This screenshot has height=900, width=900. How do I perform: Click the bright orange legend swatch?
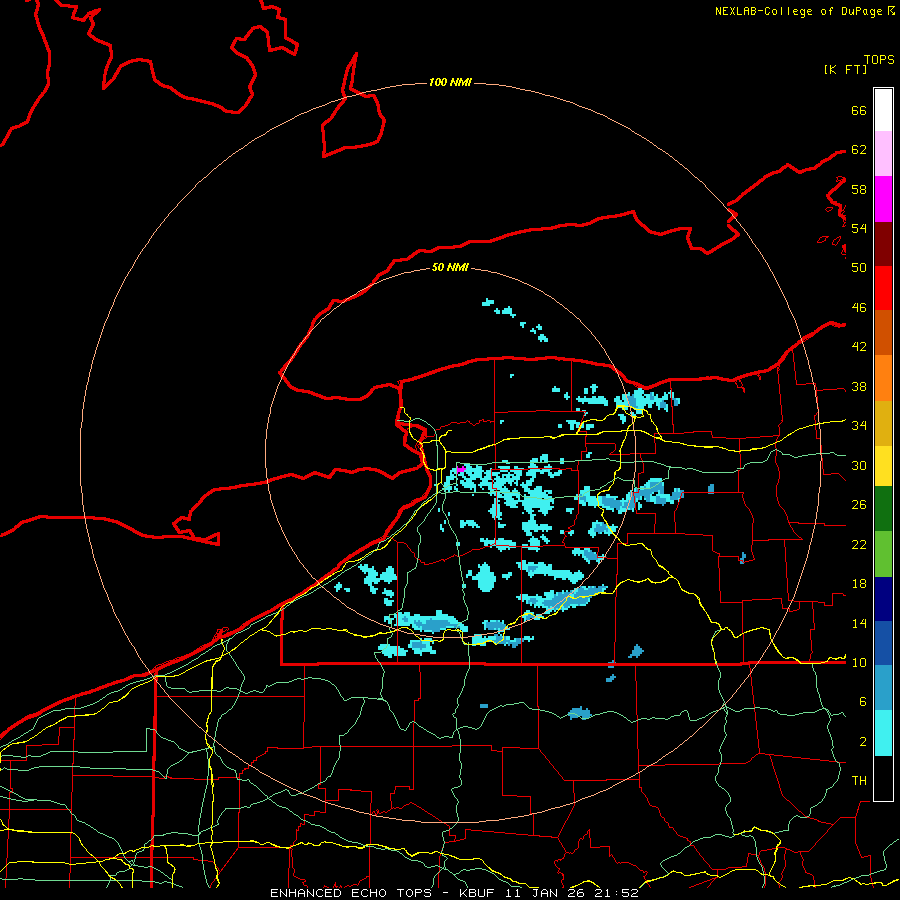(x=883, y=378)
